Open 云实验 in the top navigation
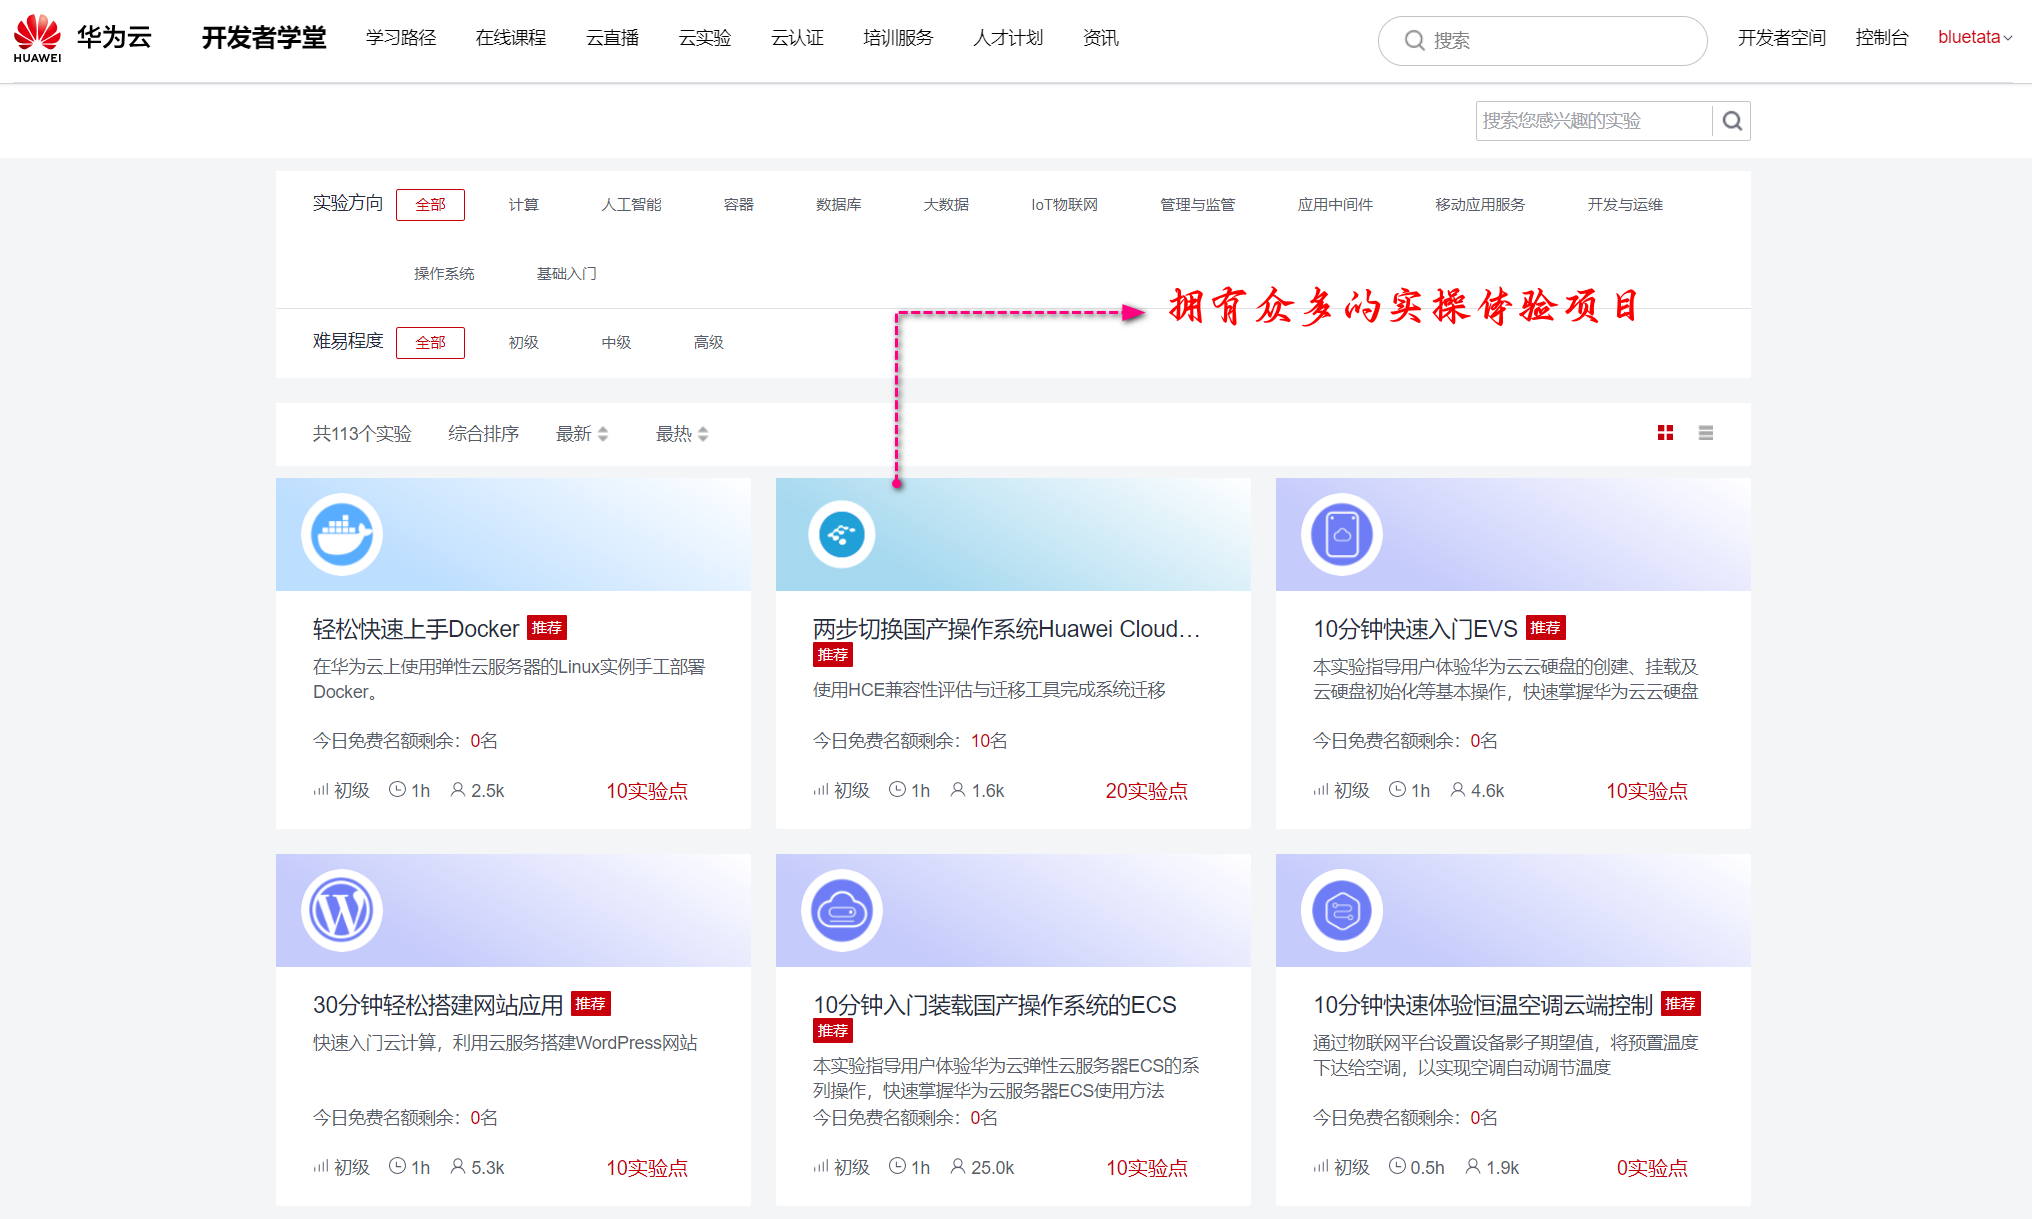This screenshot has width=2032, height=1219. click(x=705, y=38)
